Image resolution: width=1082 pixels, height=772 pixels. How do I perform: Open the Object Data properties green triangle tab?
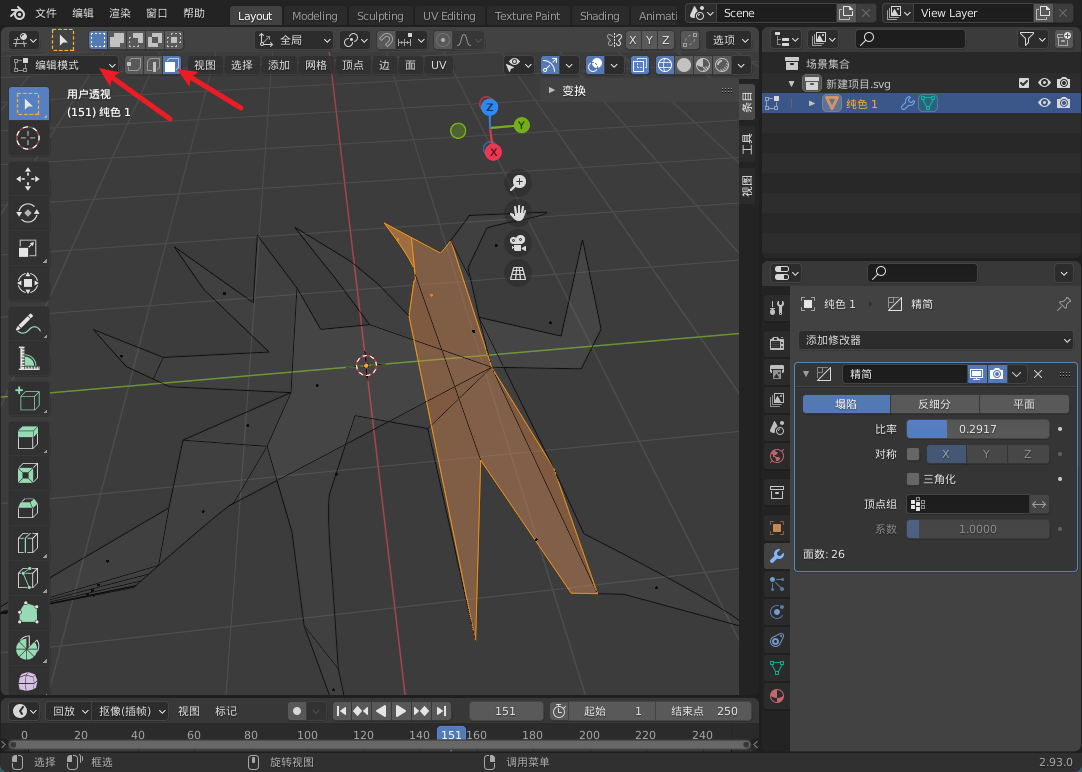(777, 668)
